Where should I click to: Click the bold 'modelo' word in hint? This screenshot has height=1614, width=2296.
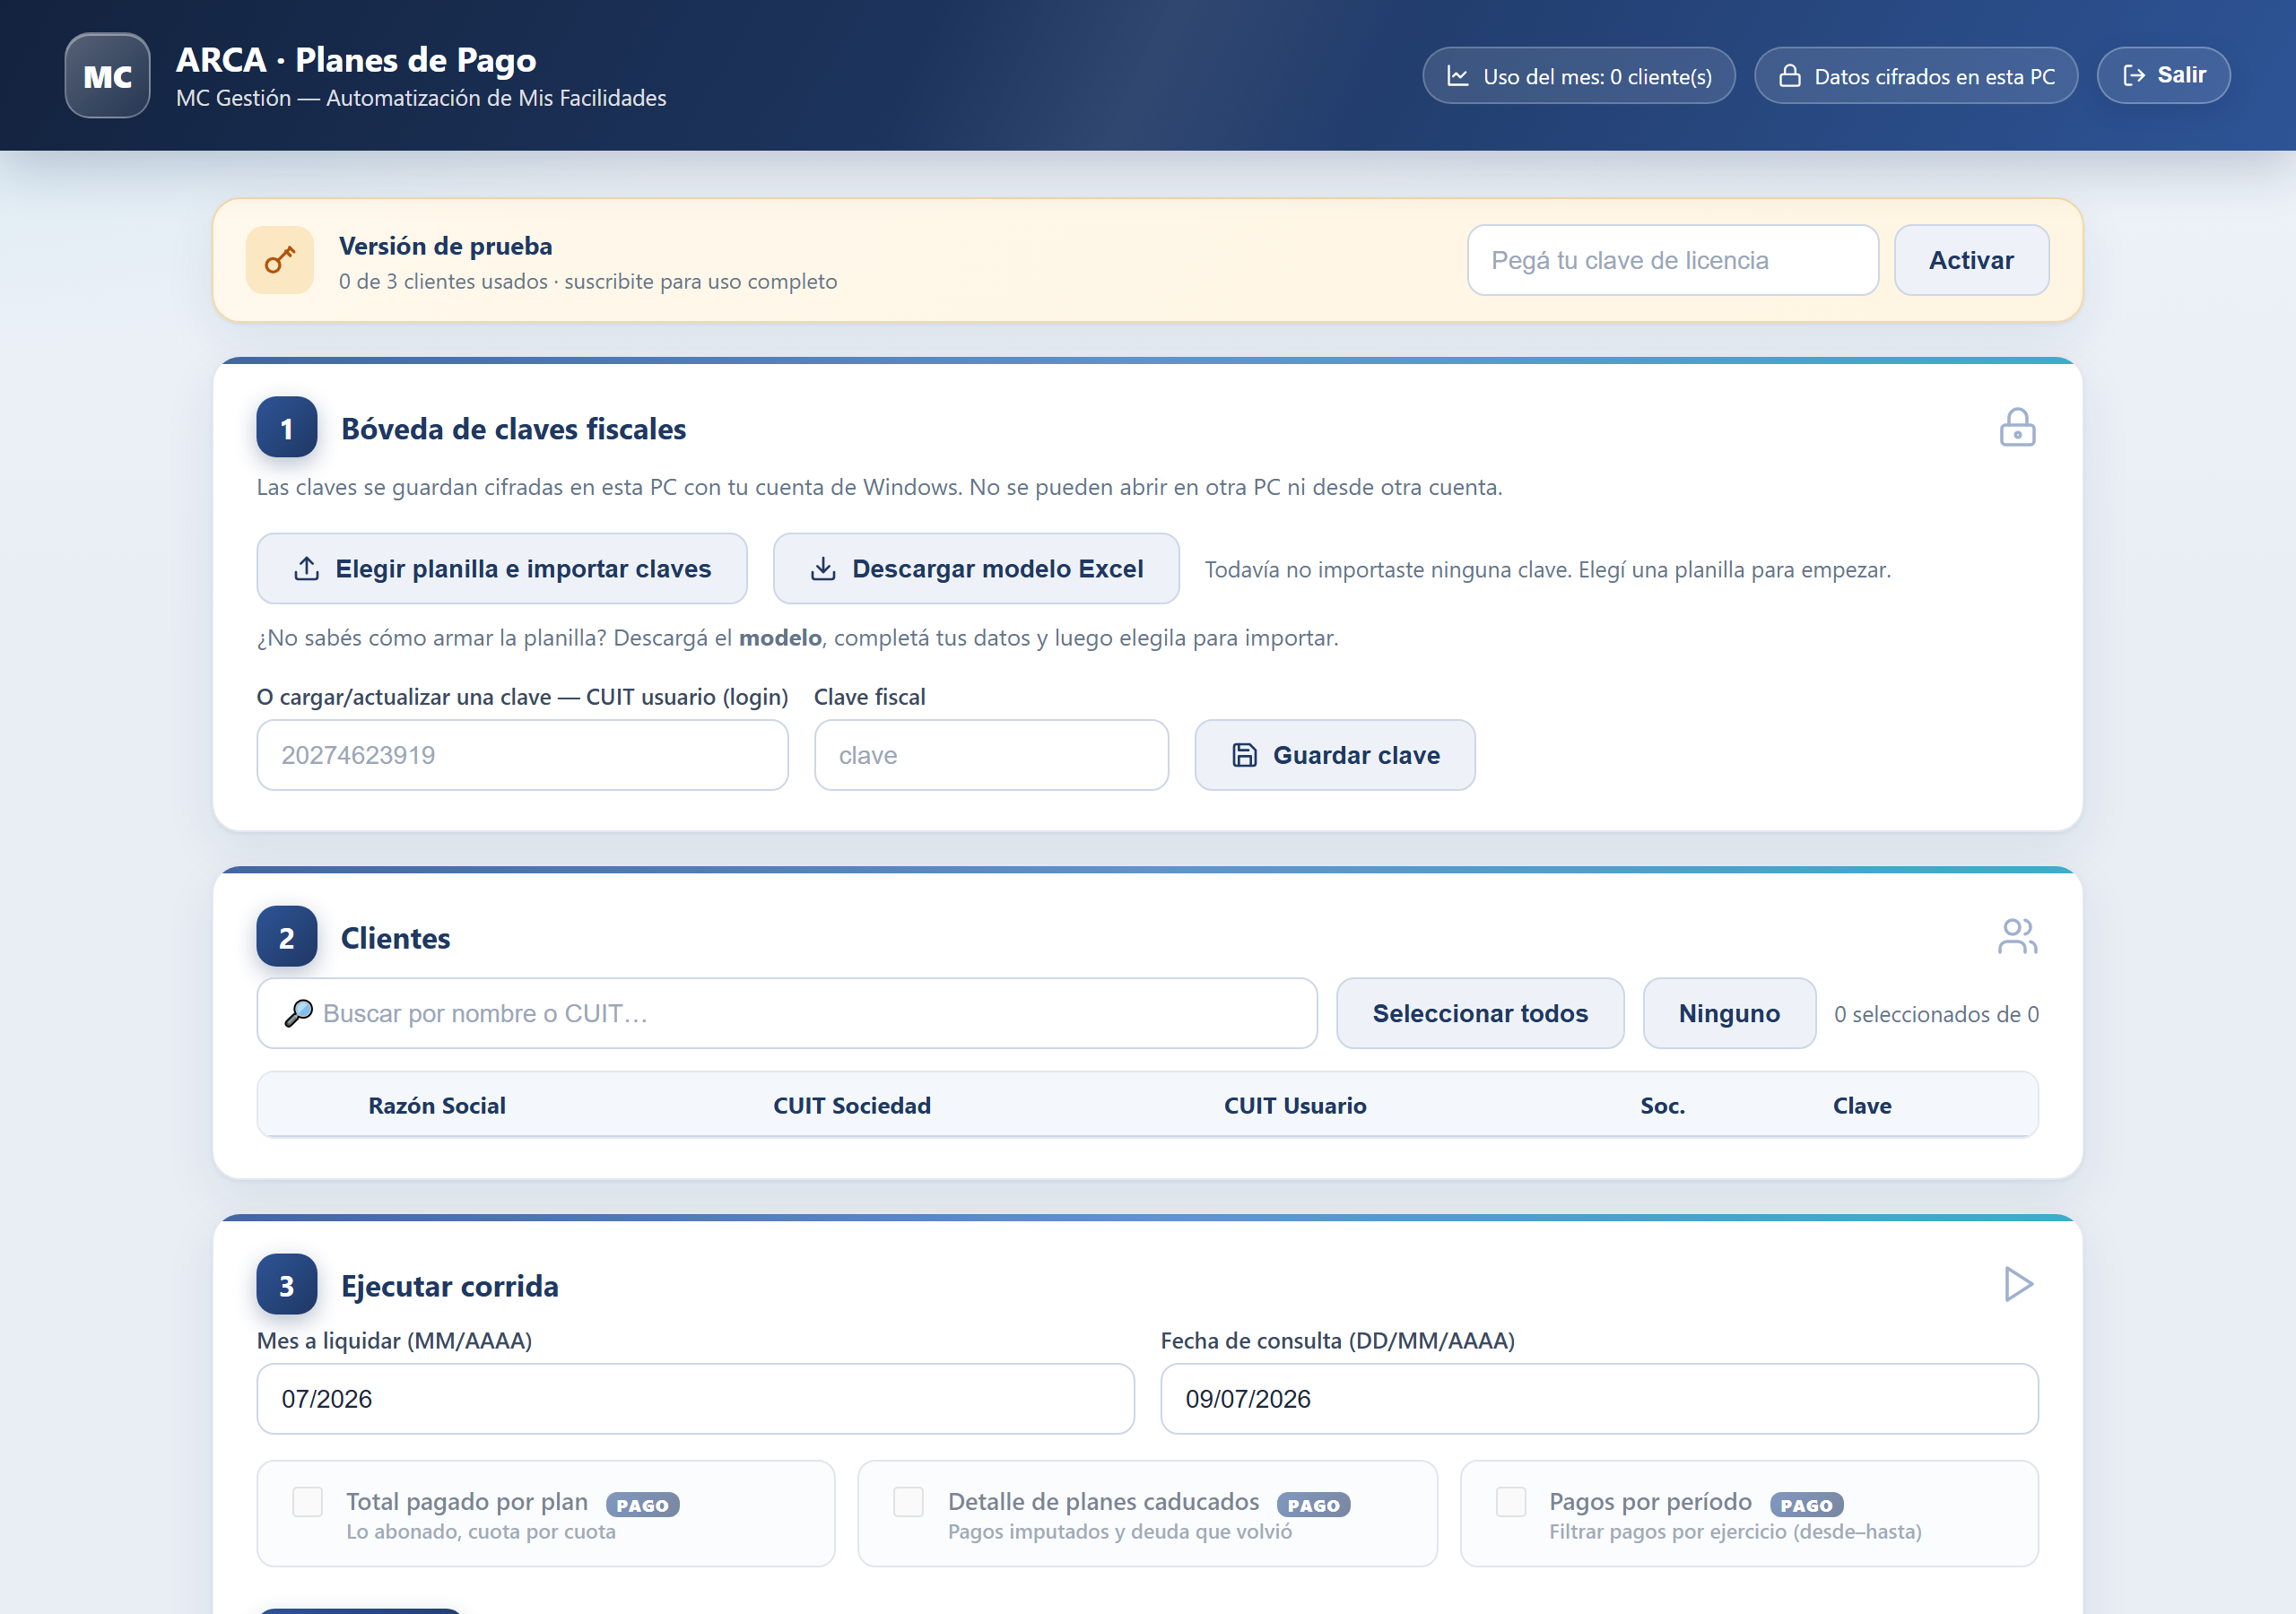point(780,637)
